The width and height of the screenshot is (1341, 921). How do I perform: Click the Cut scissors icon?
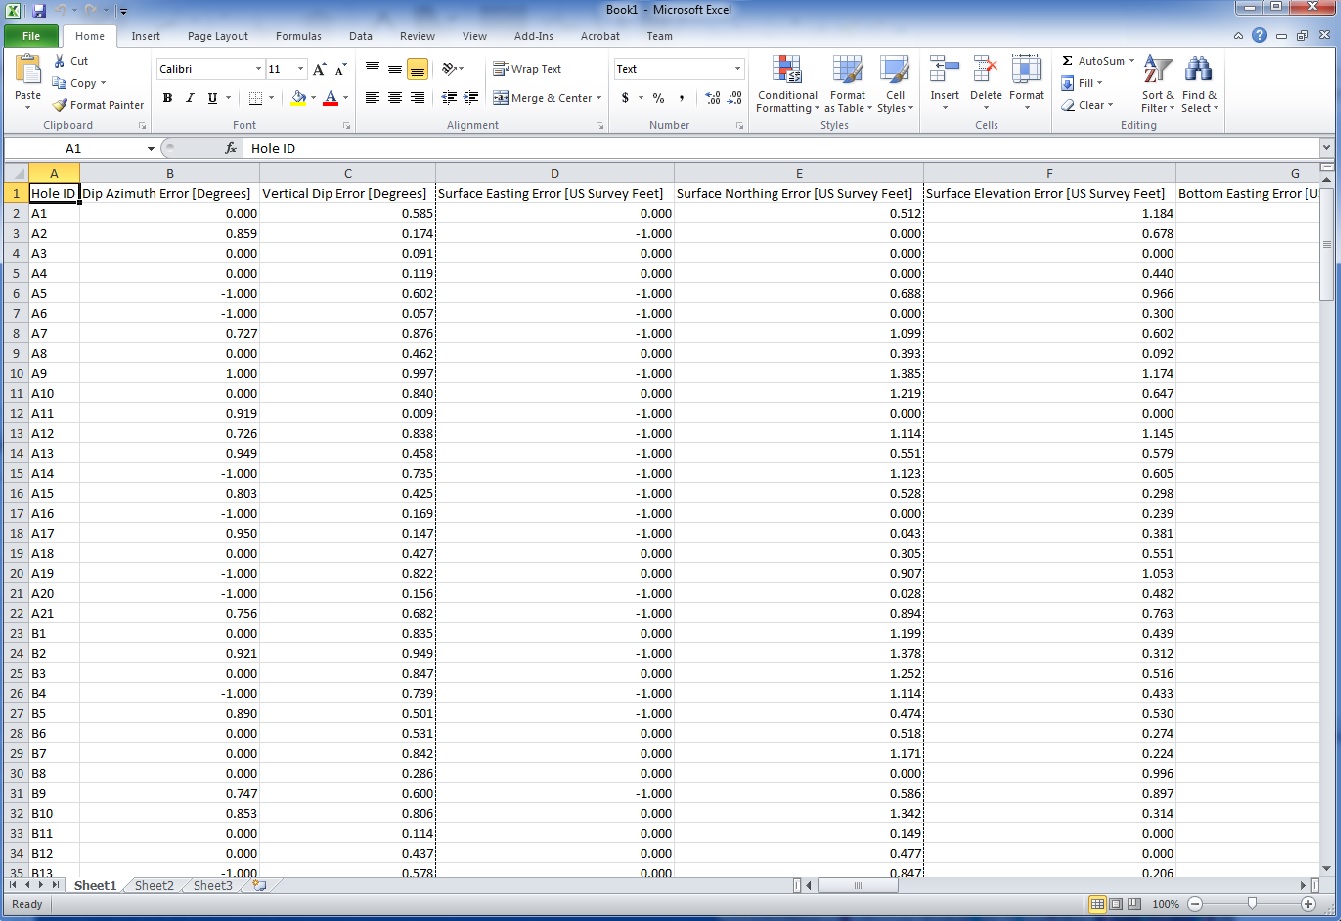coord(59,61)
